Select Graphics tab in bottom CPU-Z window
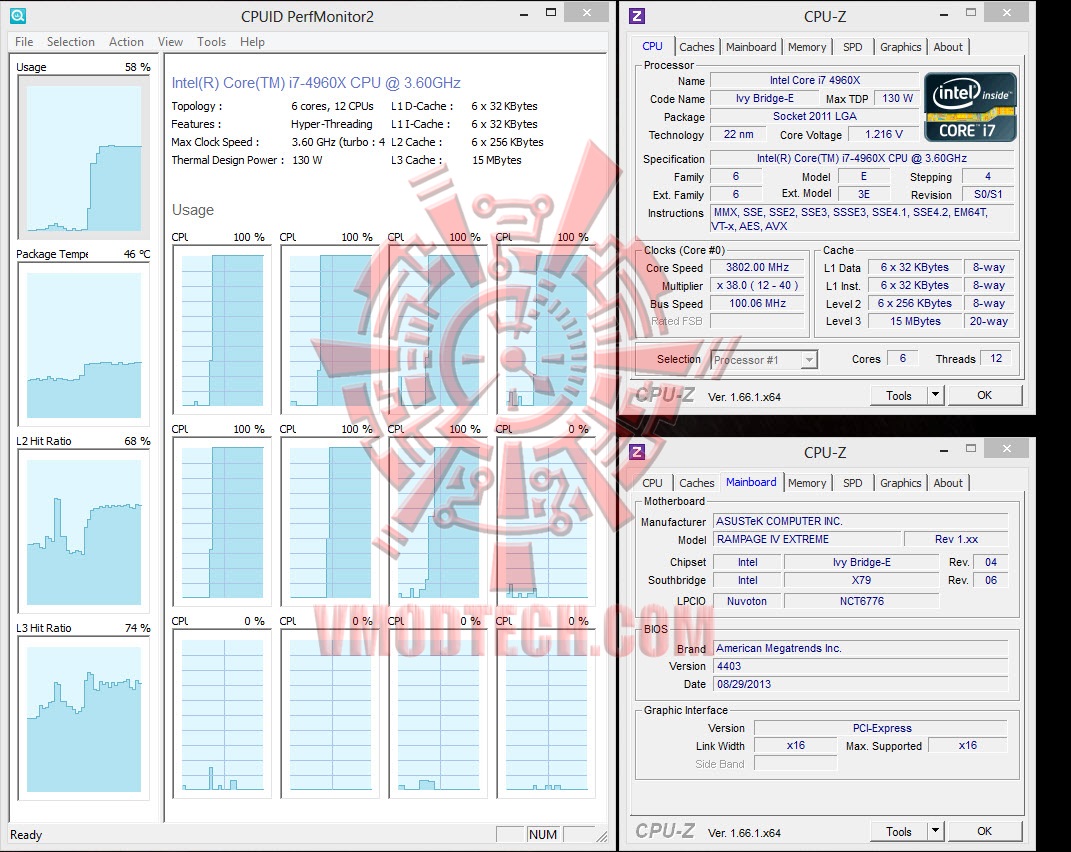 pyautogui.click(x=900, y=482)
